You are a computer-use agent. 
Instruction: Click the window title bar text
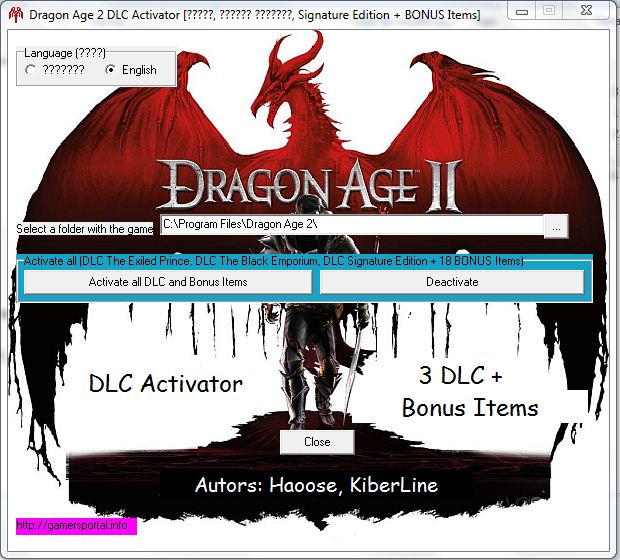click(x=255, y=15)
